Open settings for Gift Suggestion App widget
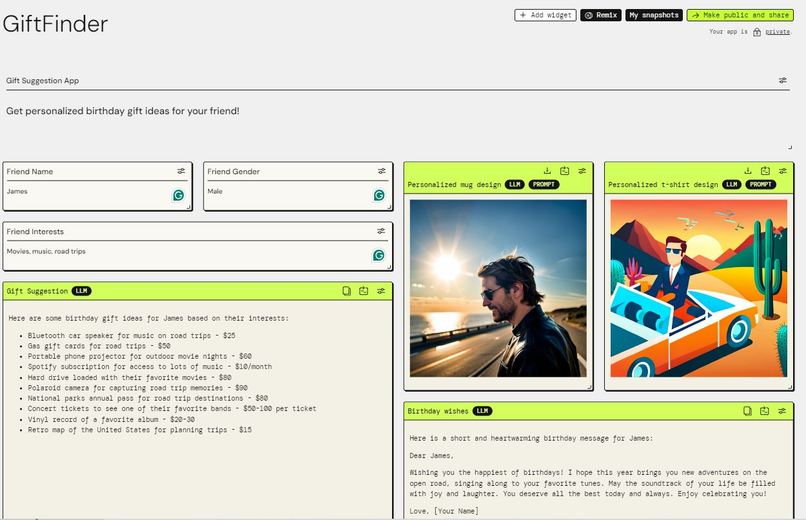 point(782,81)
